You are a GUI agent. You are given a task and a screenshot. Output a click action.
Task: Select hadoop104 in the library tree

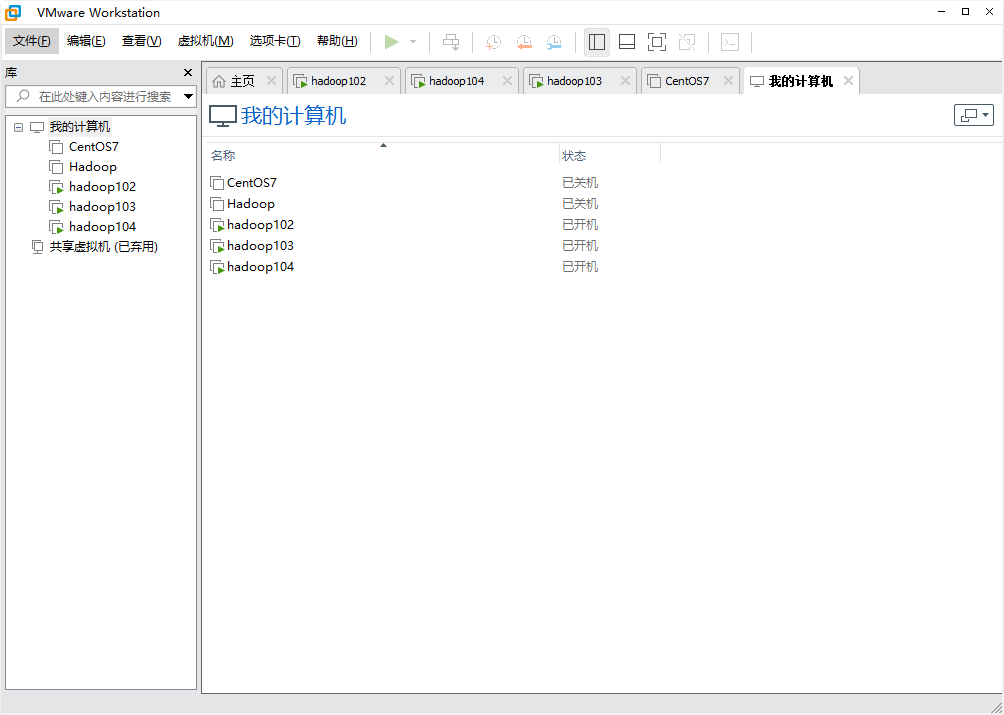pos(102,227)
